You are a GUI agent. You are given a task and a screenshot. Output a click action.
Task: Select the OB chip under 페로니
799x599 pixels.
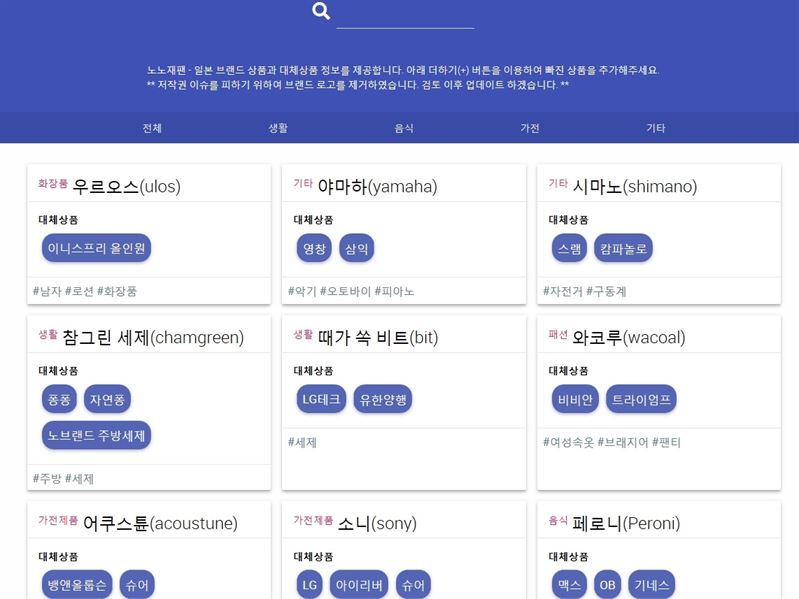point(607,584)
